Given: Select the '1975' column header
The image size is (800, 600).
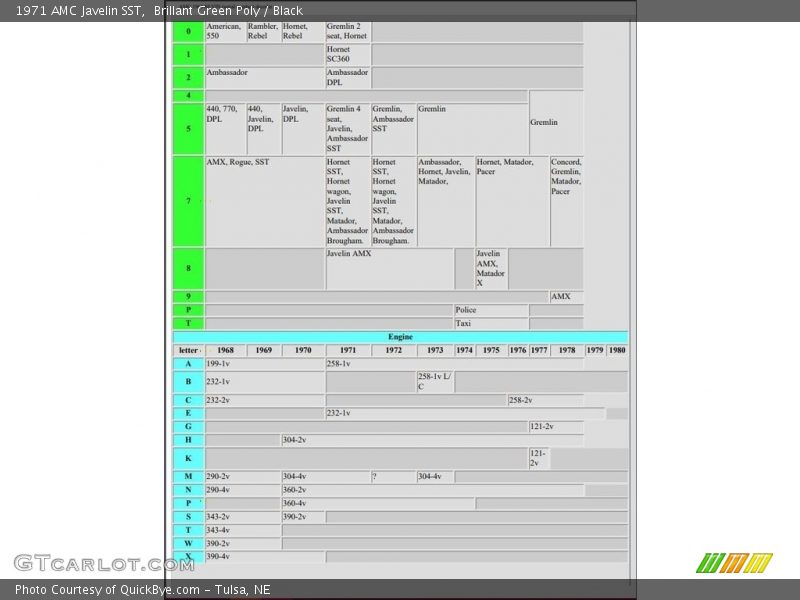Looking at the screenshot, I should point(491,351).
